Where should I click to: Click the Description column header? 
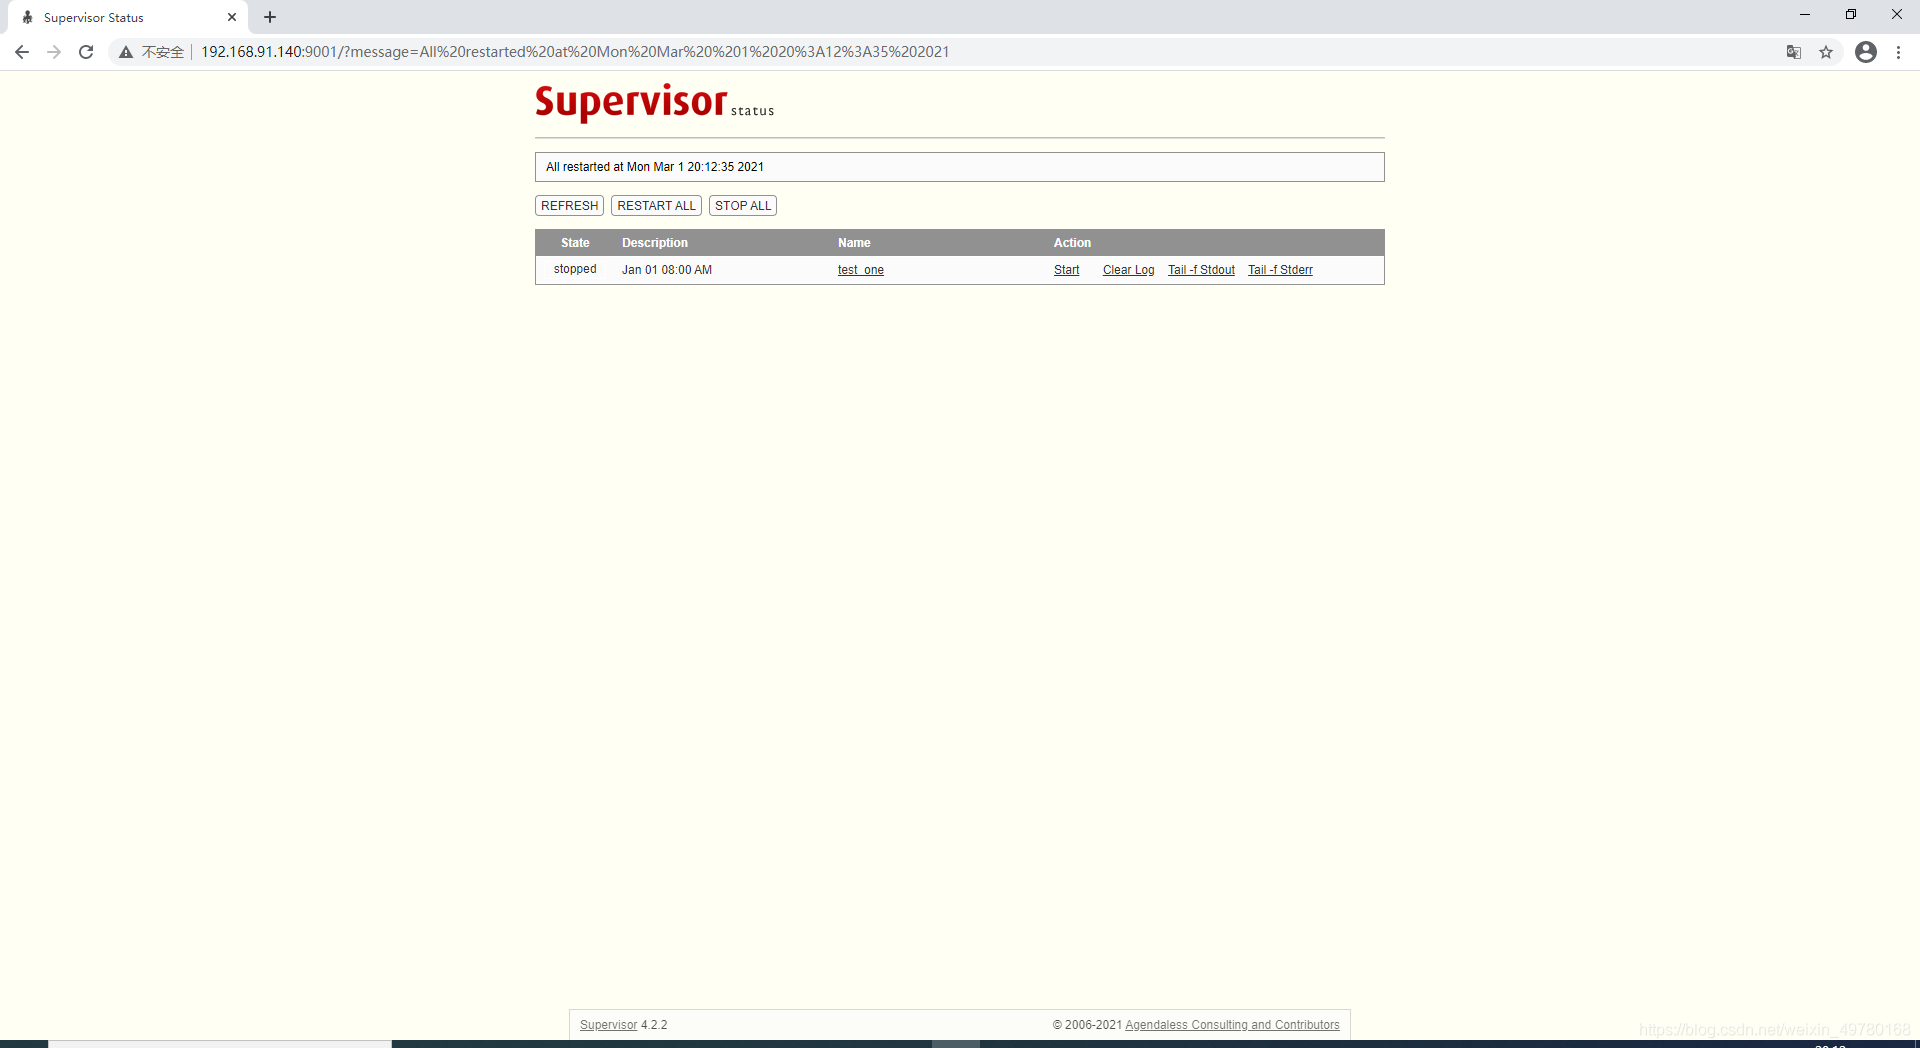(x=655, y=243)
